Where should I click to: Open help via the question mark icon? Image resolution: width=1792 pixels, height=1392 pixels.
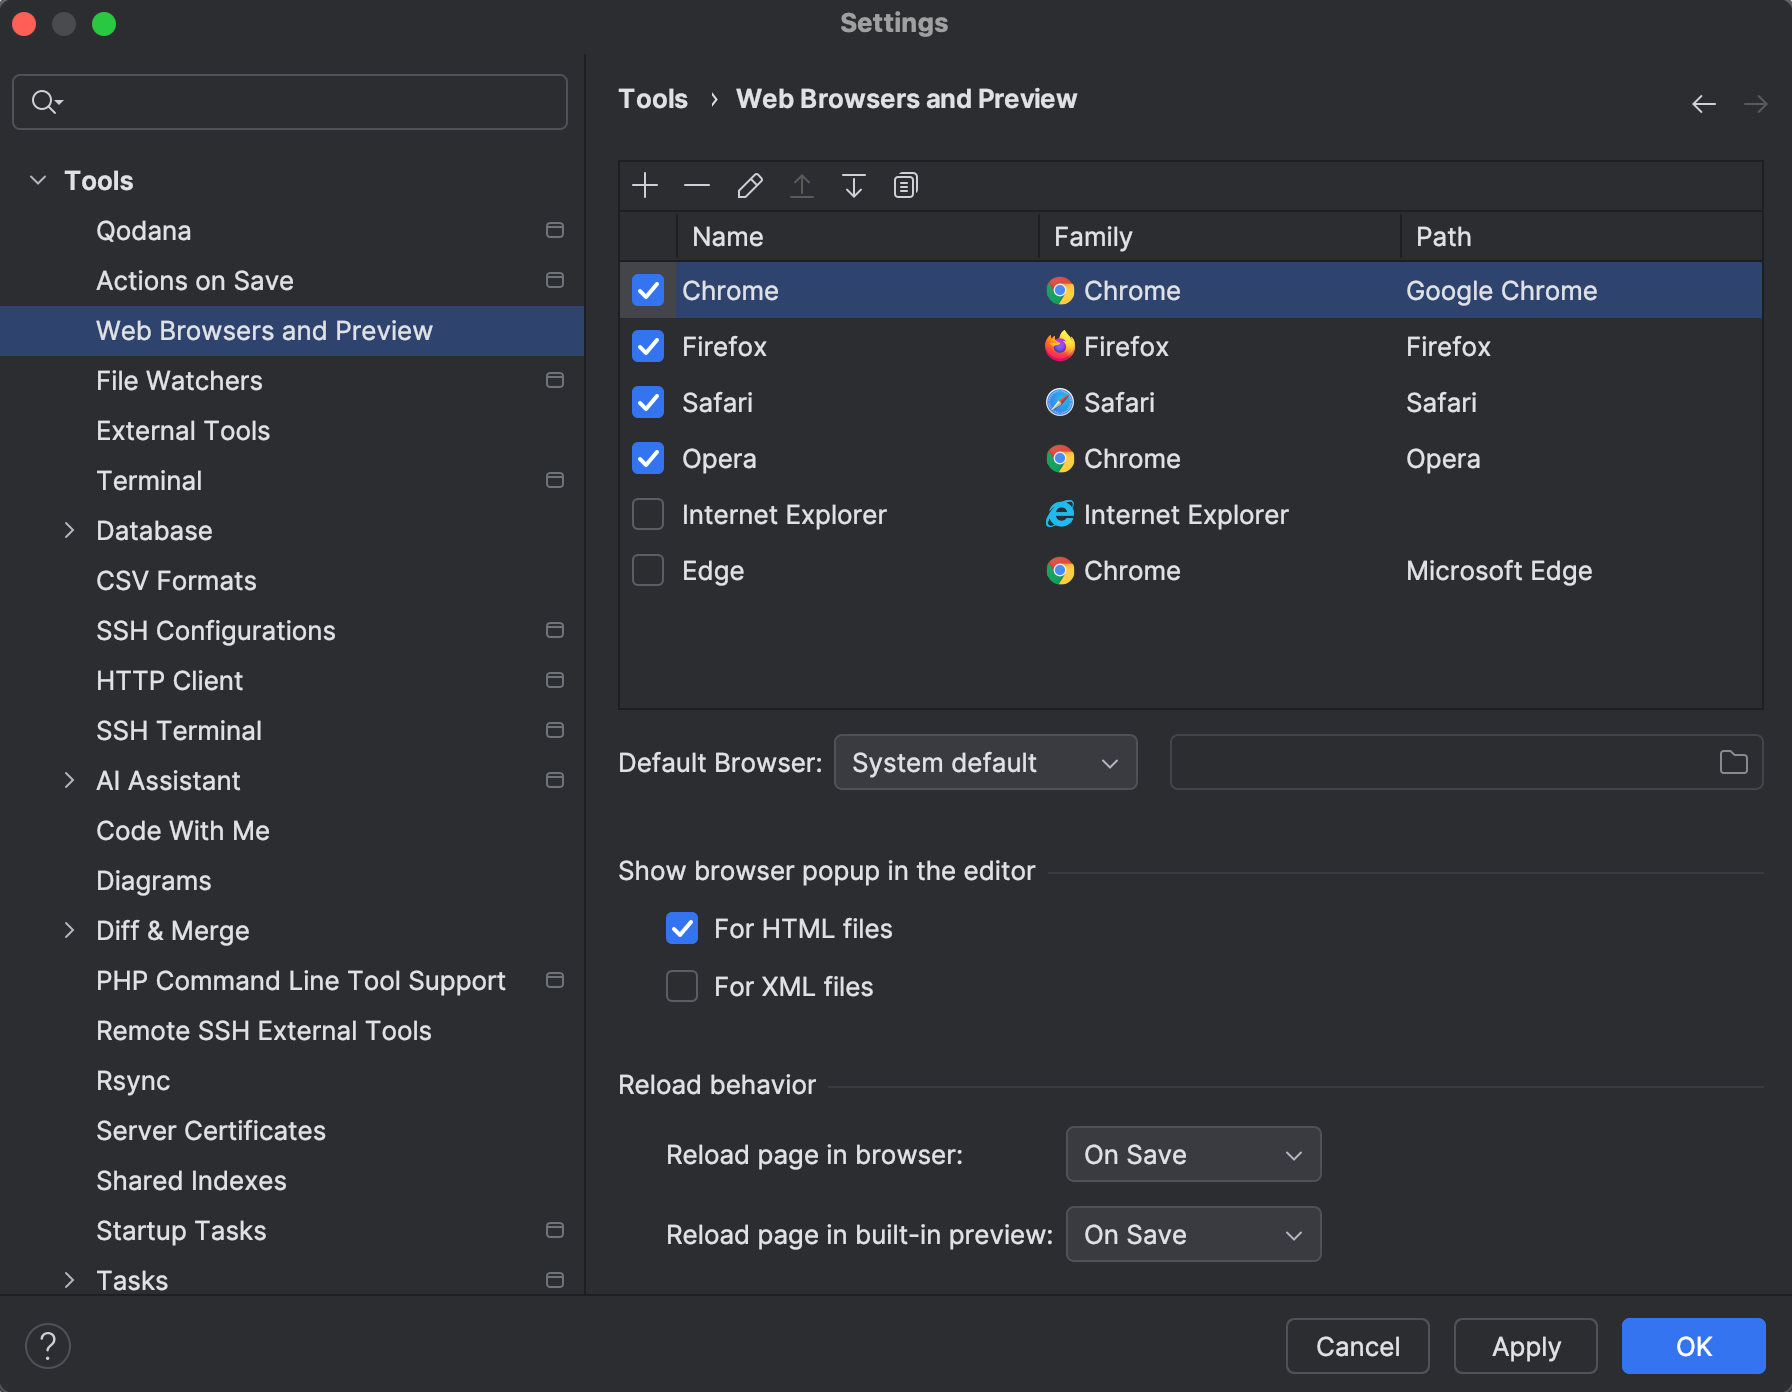coord(47,1345)
